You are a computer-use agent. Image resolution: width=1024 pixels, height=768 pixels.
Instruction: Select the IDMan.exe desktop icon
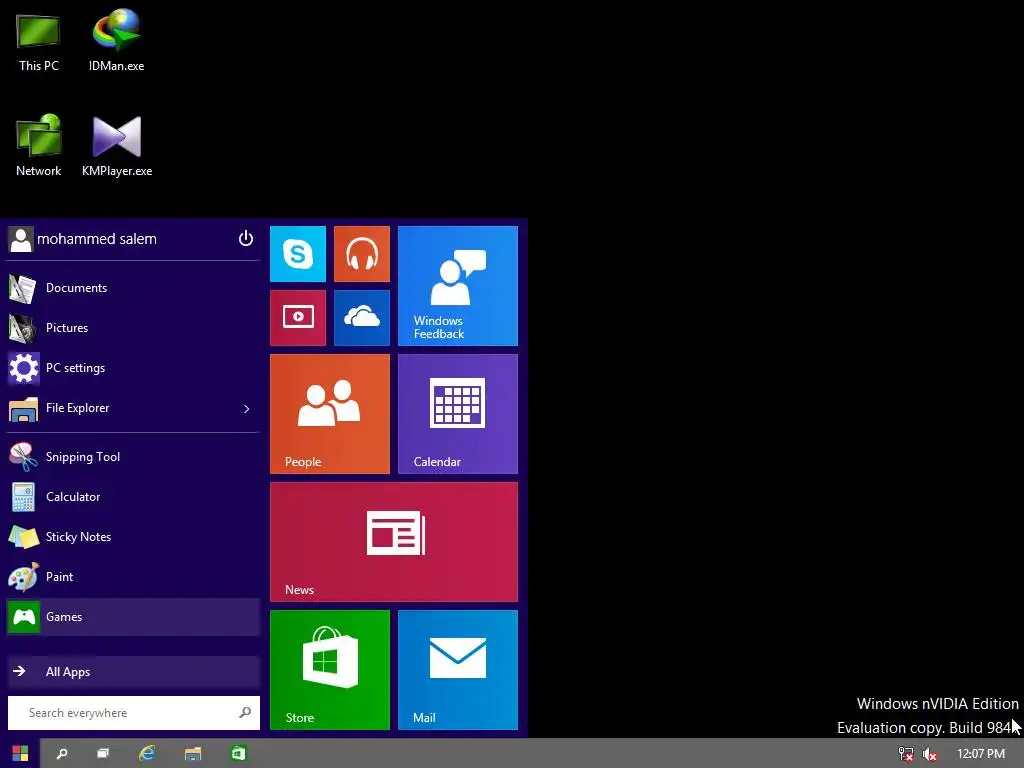click(116, 40)
